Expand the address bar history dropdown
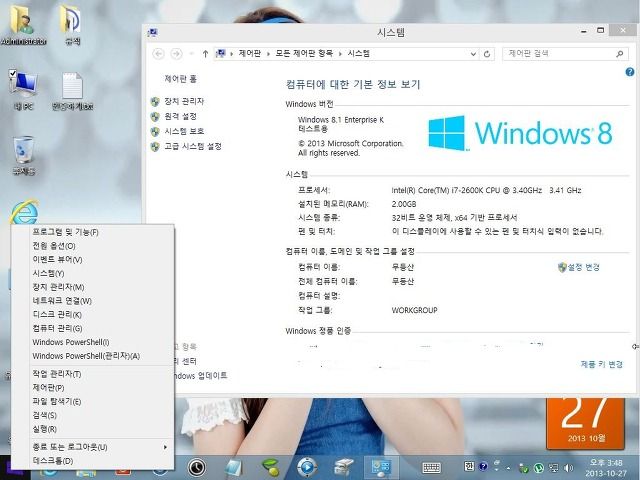 click(x=473, y=54)
